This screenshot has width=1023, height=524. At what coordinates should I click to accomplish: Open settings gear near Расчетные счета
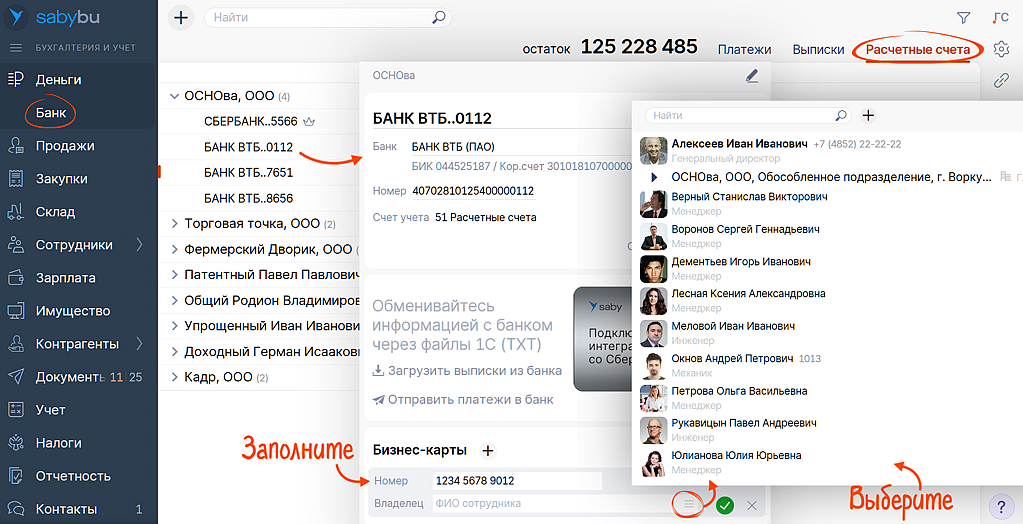[1001, 49]
